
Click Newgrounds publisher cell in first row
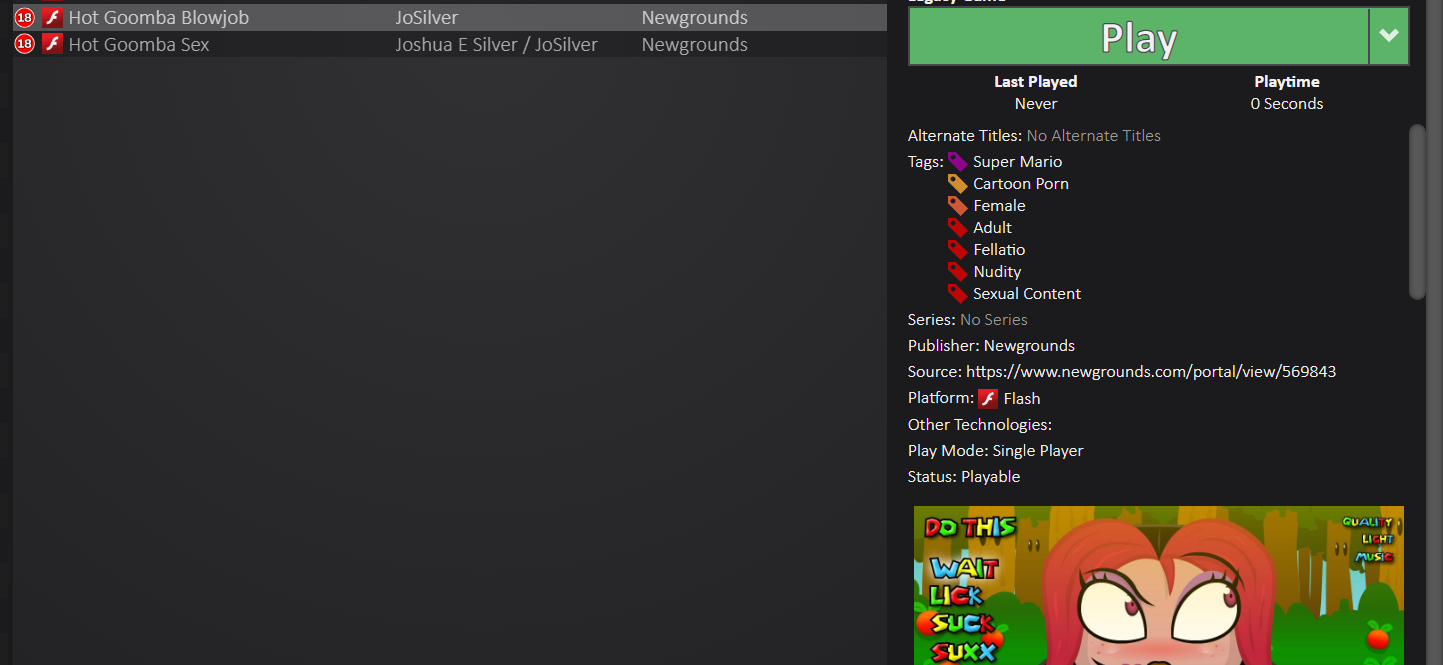point(694,18)
